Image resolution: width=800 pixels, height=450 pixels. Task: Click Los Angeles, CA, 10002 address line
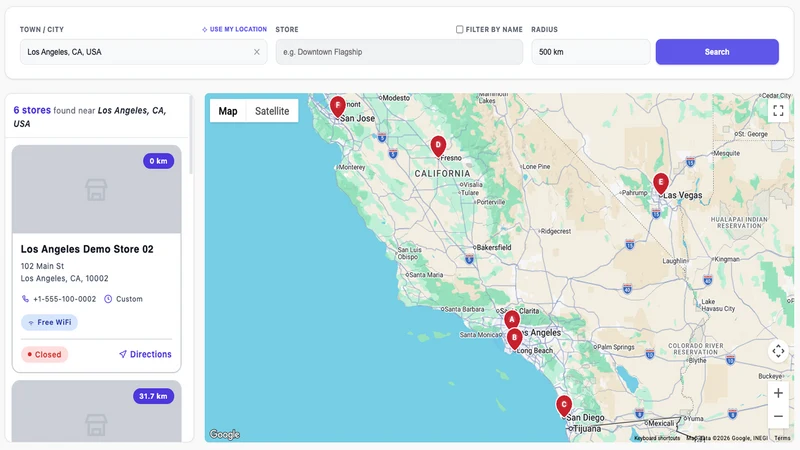[x=64, y=278]
